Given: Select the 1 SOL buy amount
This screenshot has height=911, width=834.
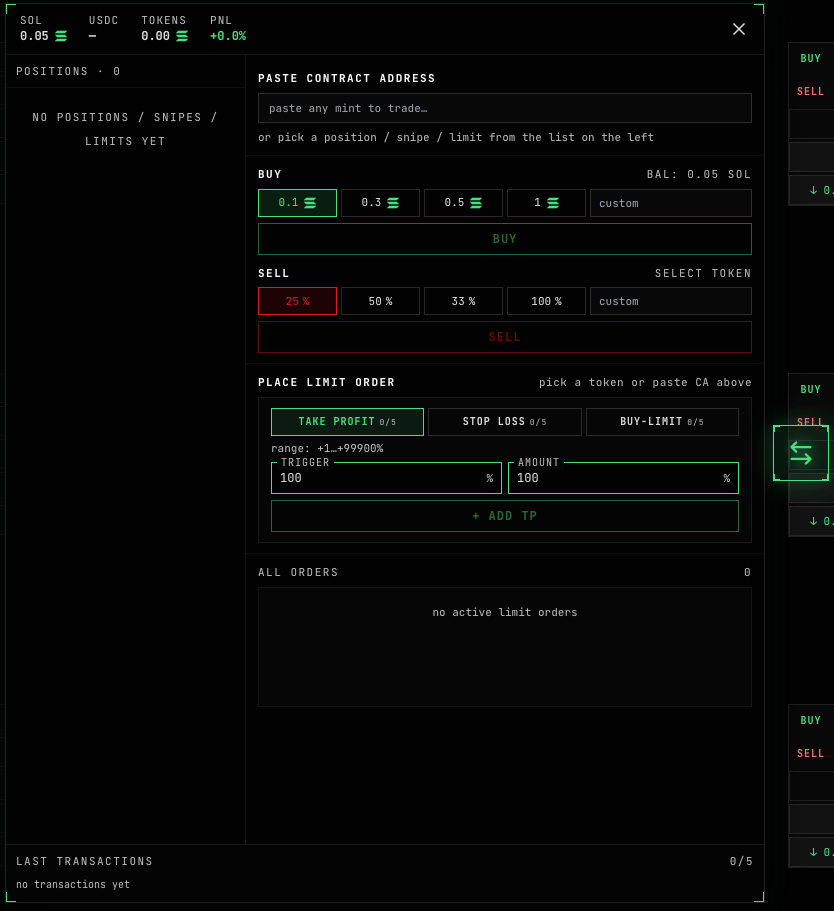Looking at the screenshot, I should [546, 203].
